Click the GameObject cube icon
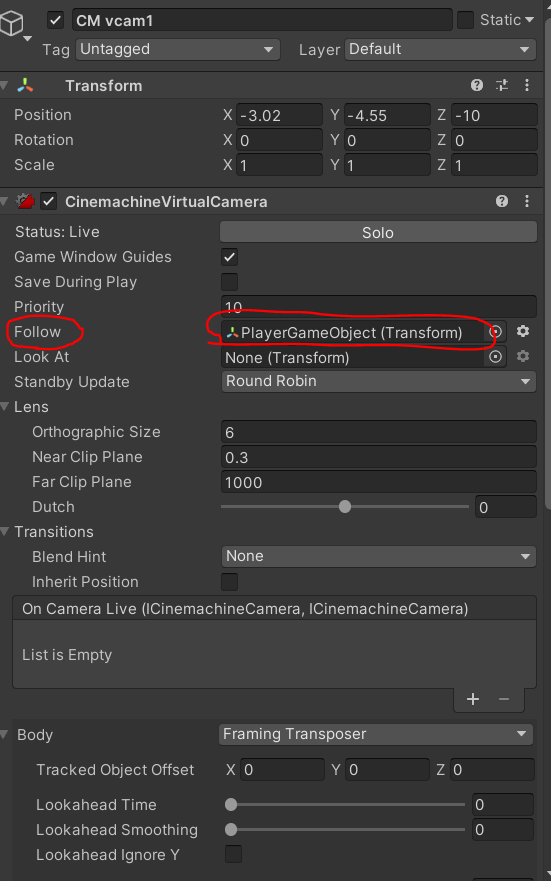The image size is (551, 881). (x=11, y=24)
